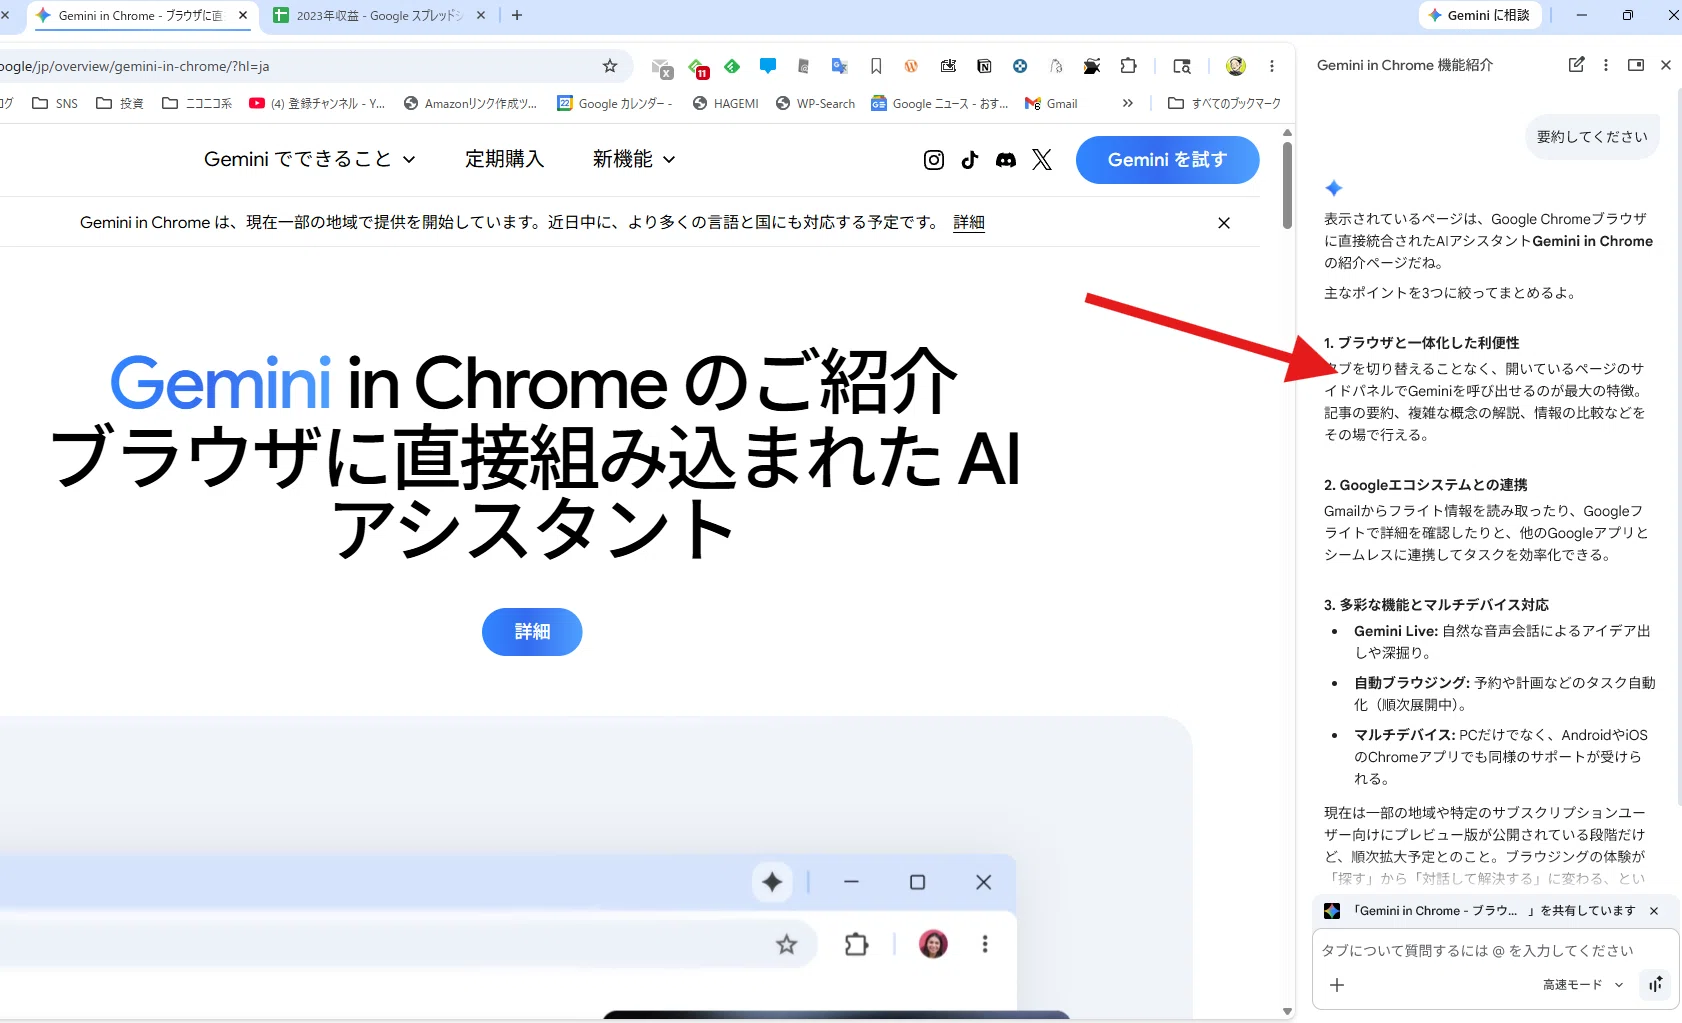
Task: Open Feedly extension with 11 badge
Action: (x=698, y=67)
